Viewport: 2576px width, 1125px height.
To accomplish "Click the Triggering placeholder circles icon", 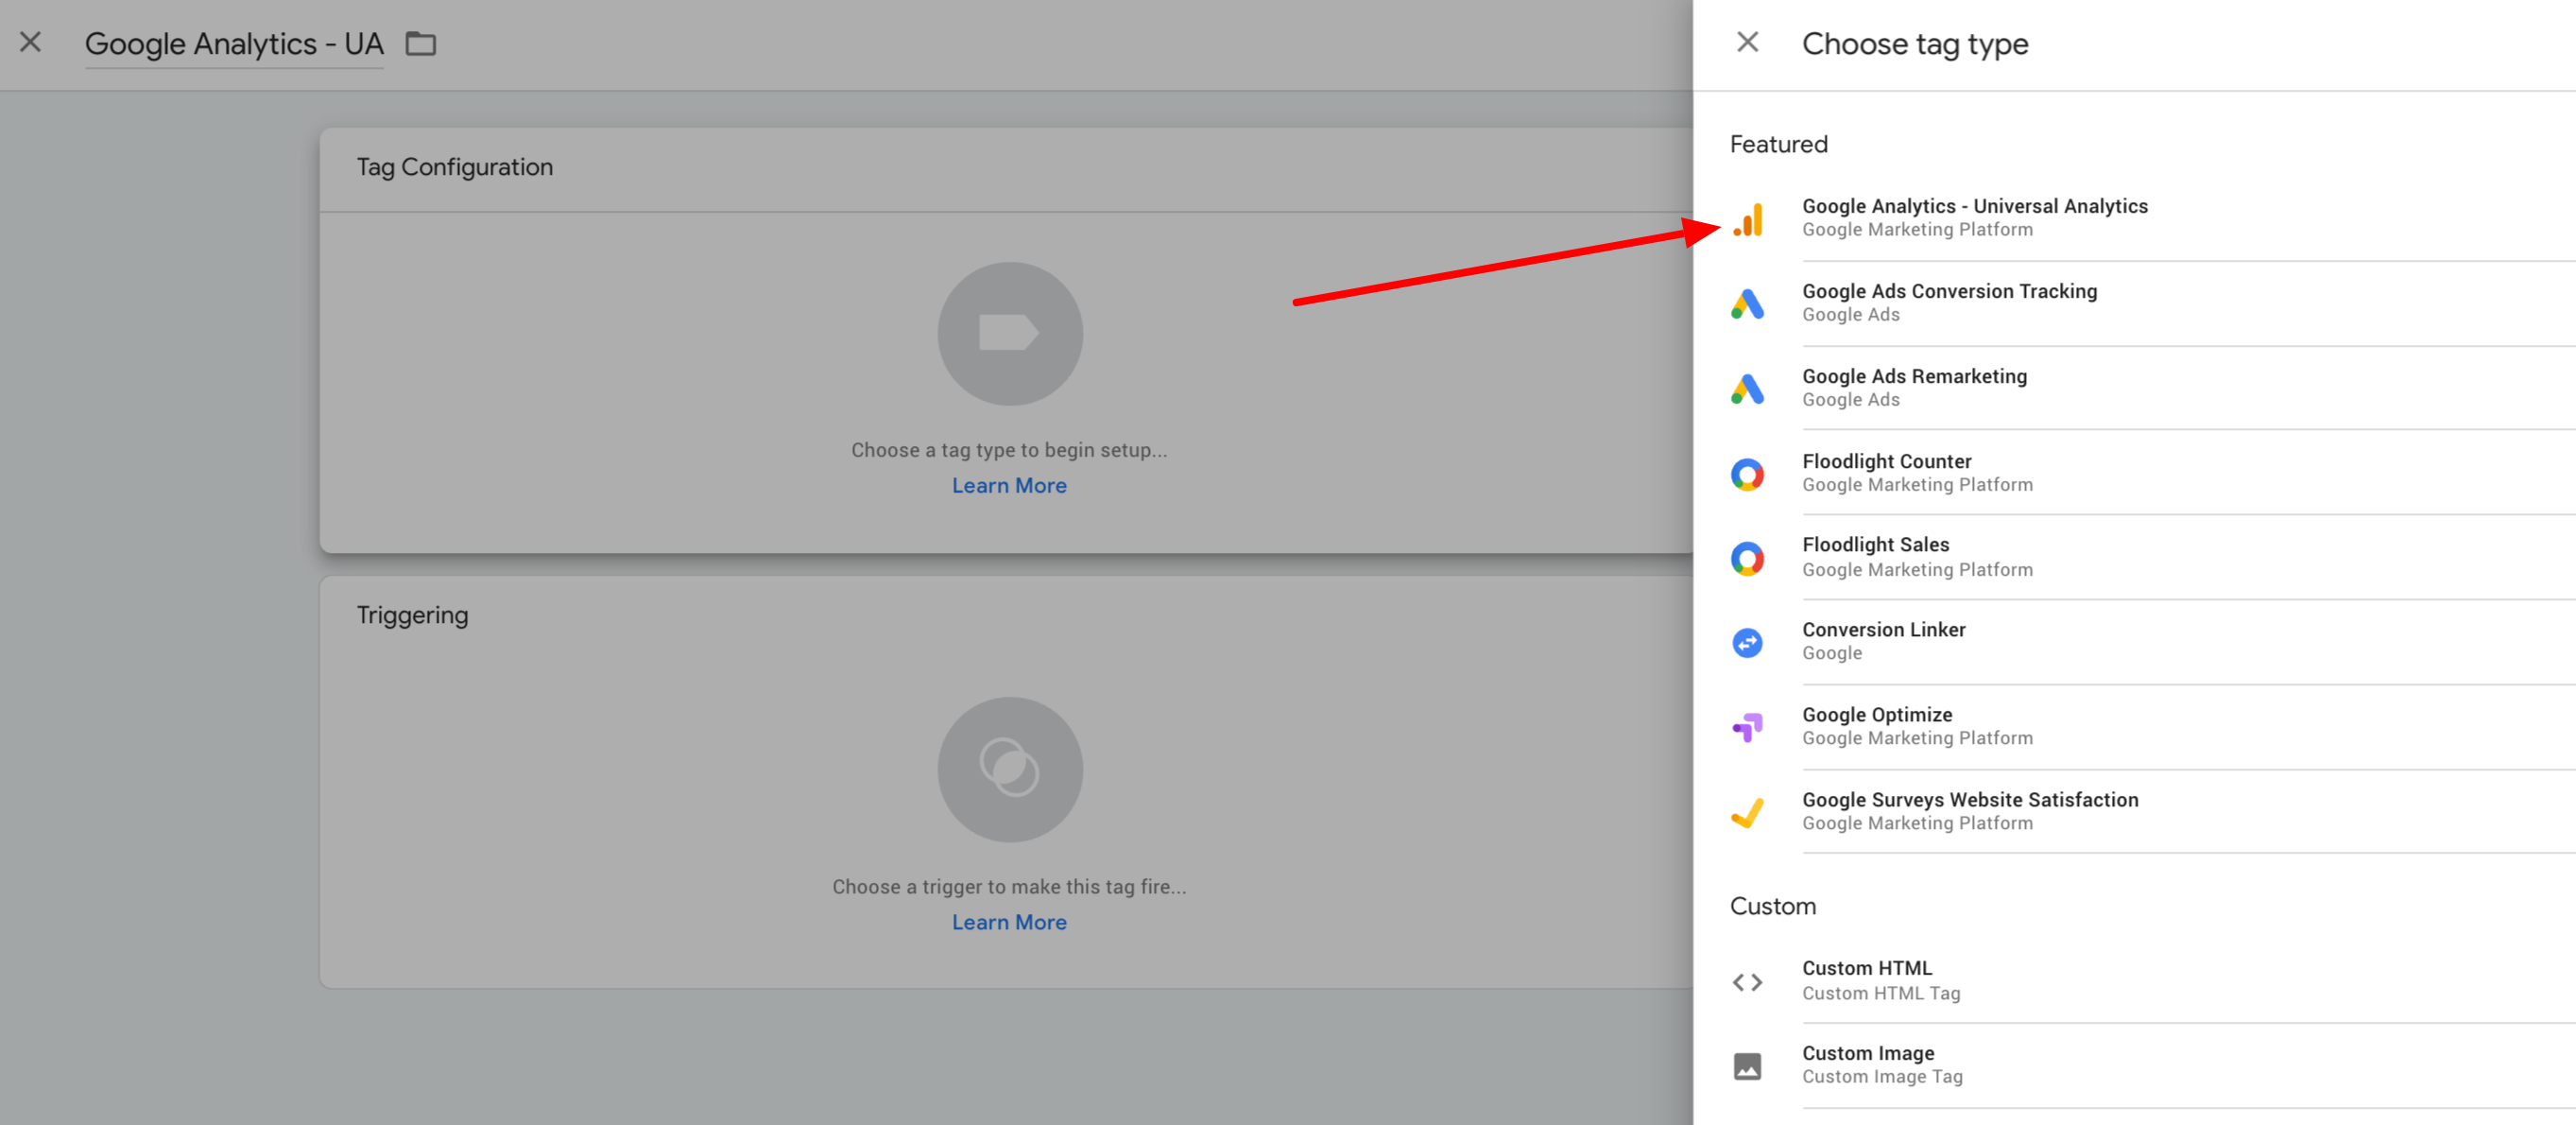I will [x=1010, y=769].
